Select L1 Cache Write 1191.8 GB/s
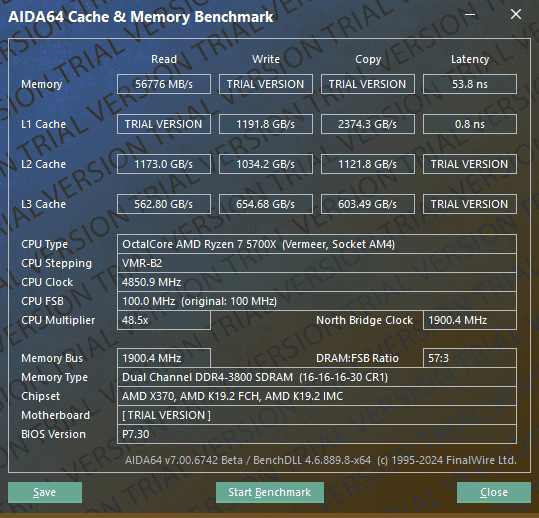The width and height of the screenshot is (539, 518). point(266,124)
